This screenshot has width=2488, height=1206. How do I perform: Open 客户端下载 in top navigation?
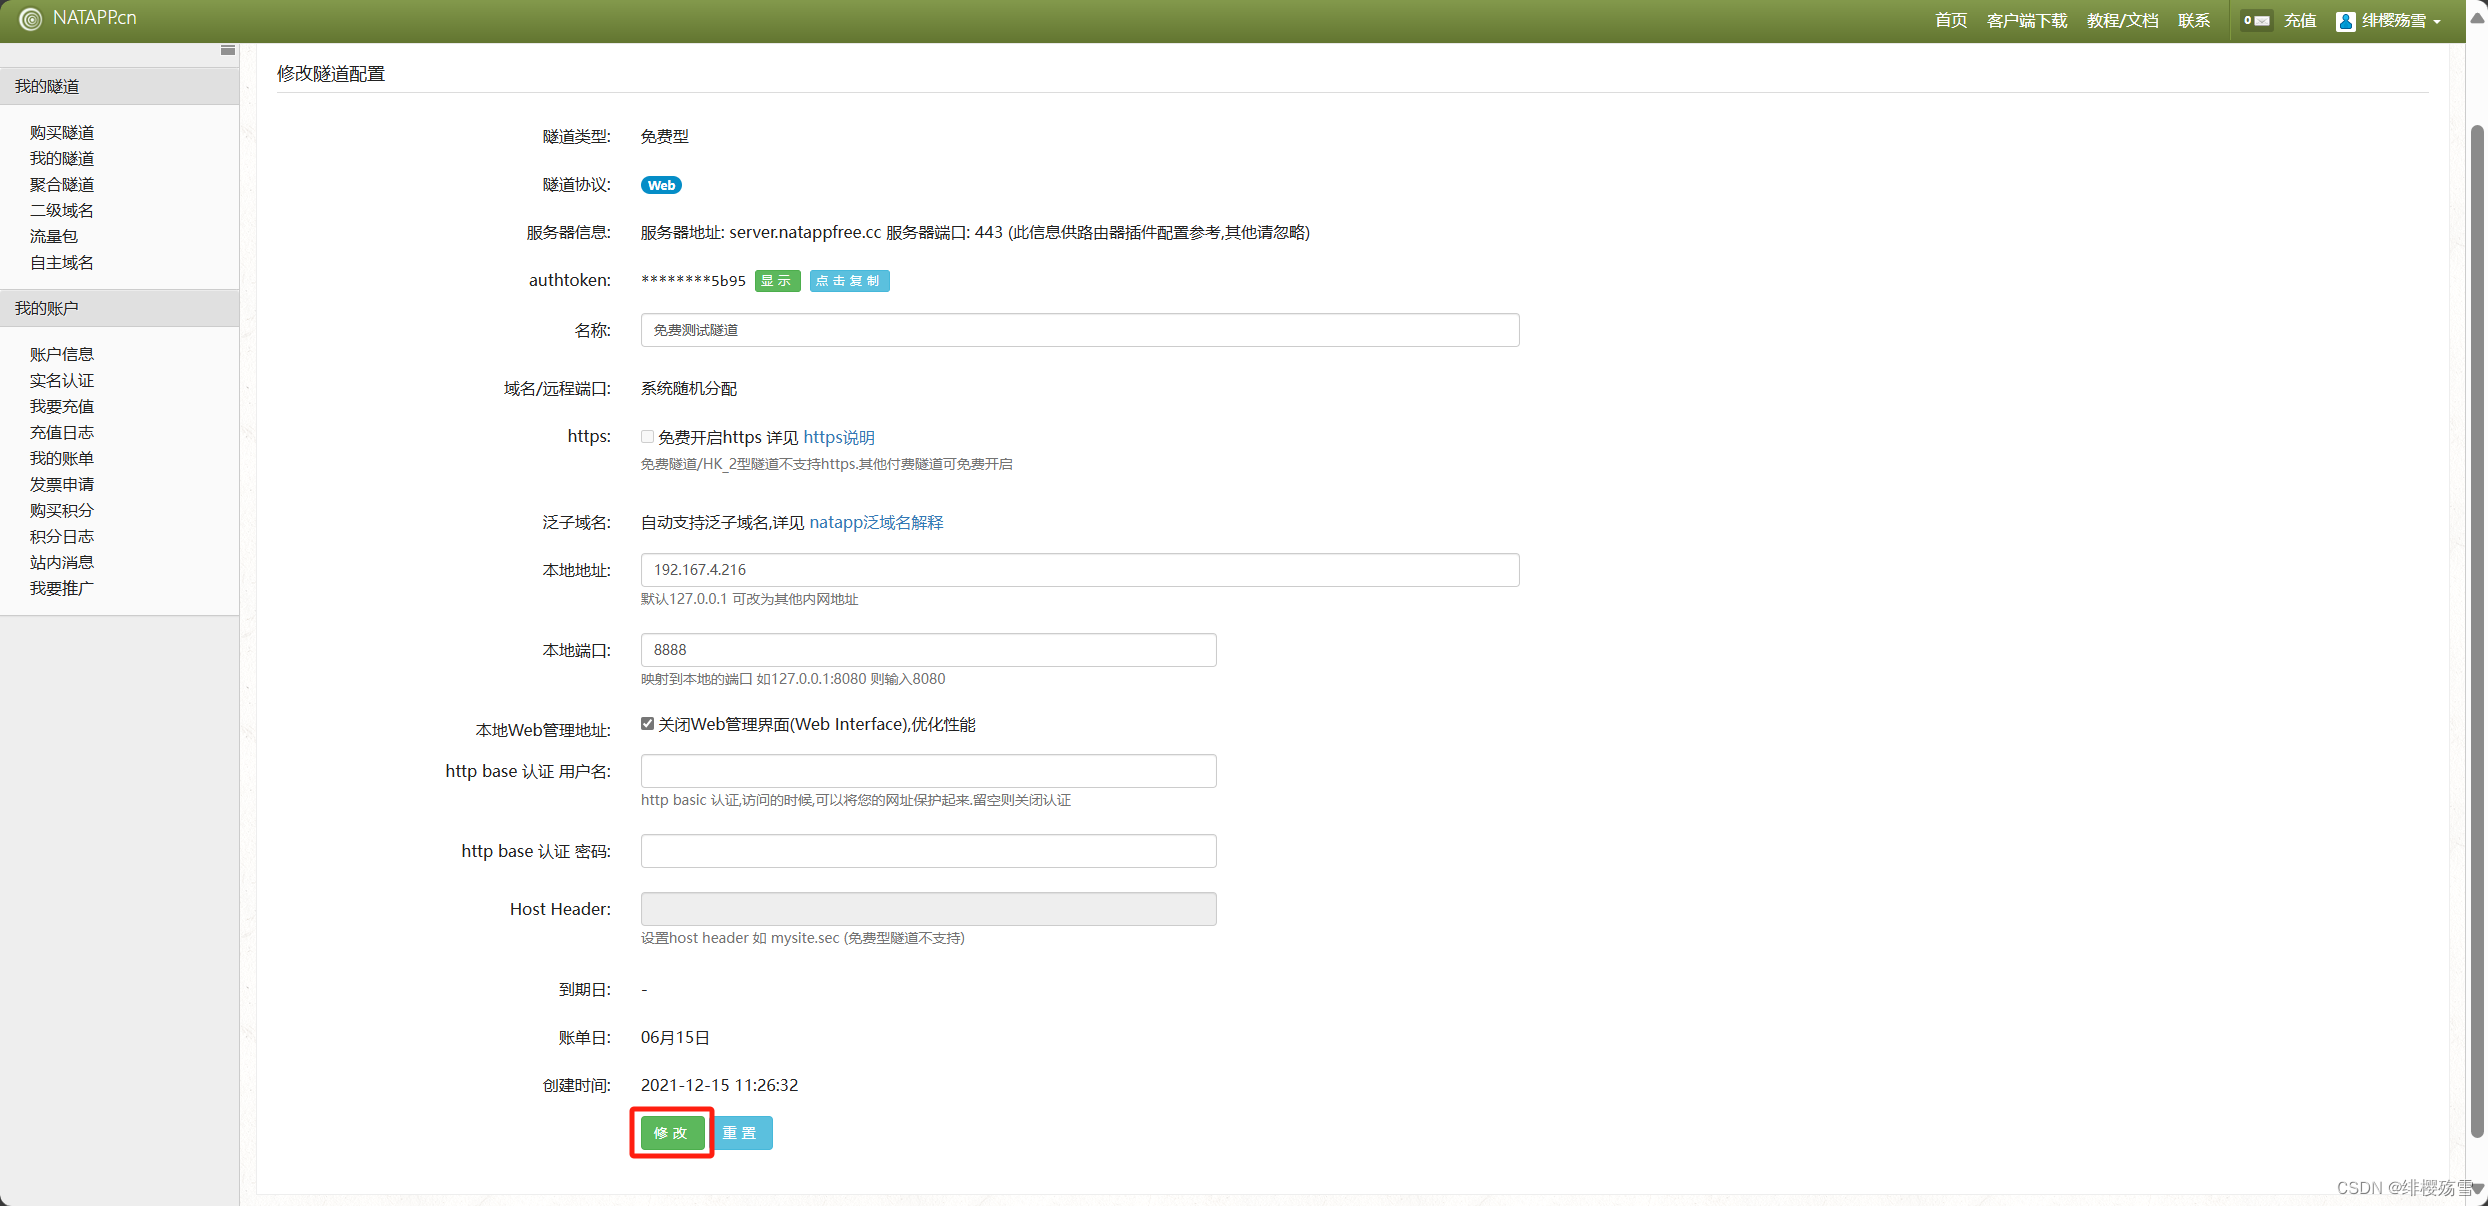[x=2026, y=21]
